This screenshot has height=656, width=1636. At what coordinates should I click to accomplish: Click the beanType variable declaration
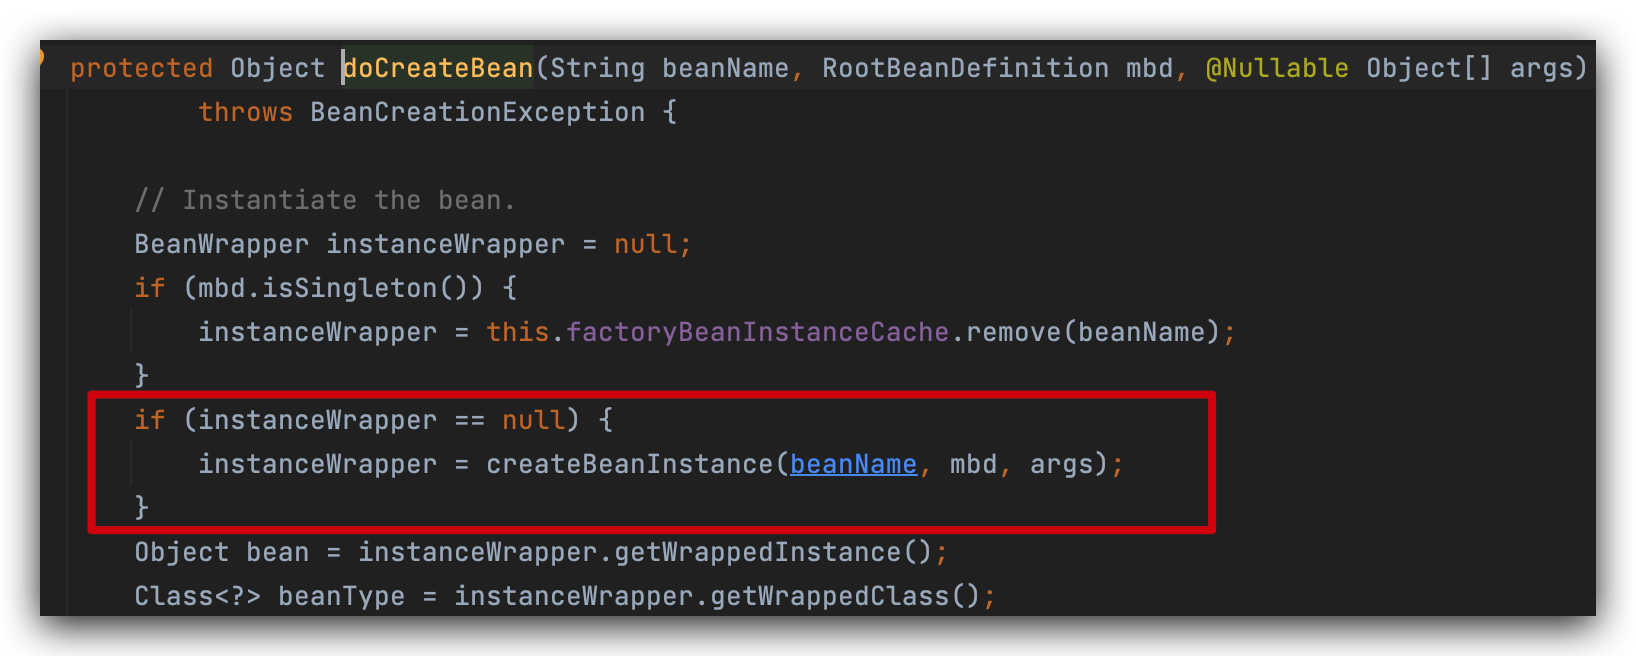pyautogui.click(x=341, y=596)
